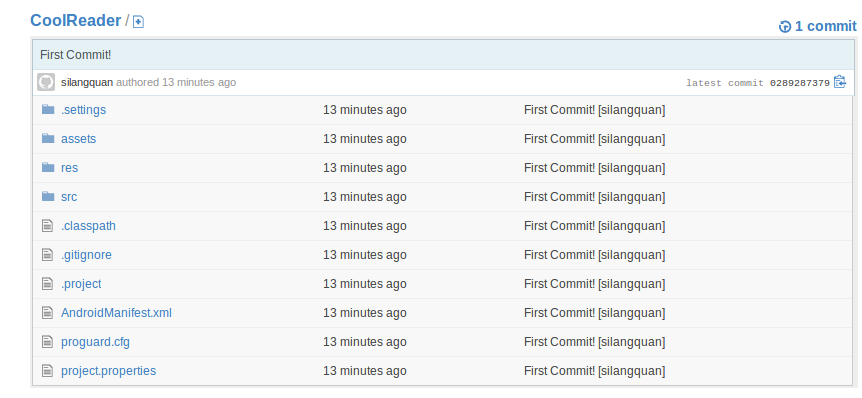Open the assets row First Commit! message

pos(594,139)
